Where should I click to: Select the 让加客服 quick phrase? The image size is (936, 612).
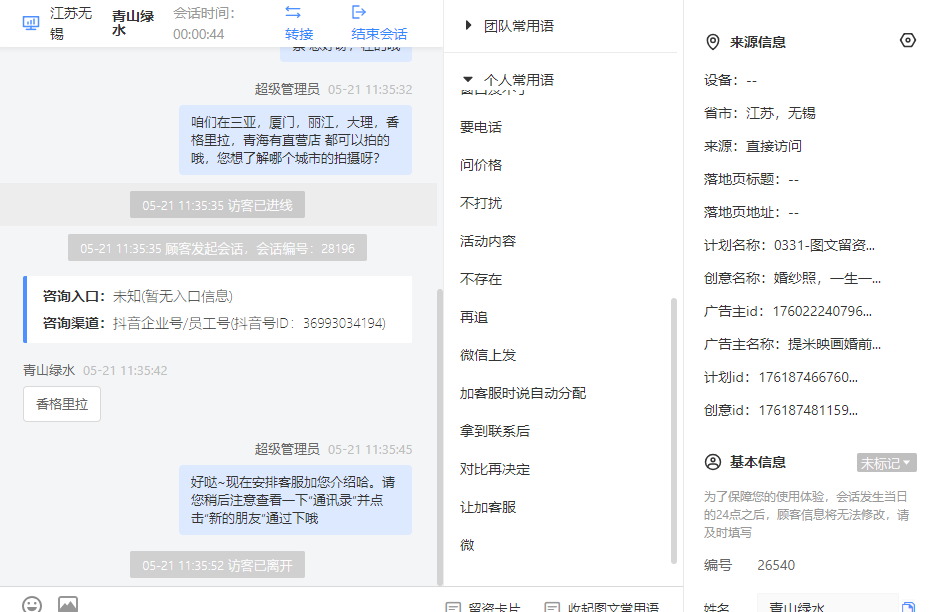tap(488, 507)
